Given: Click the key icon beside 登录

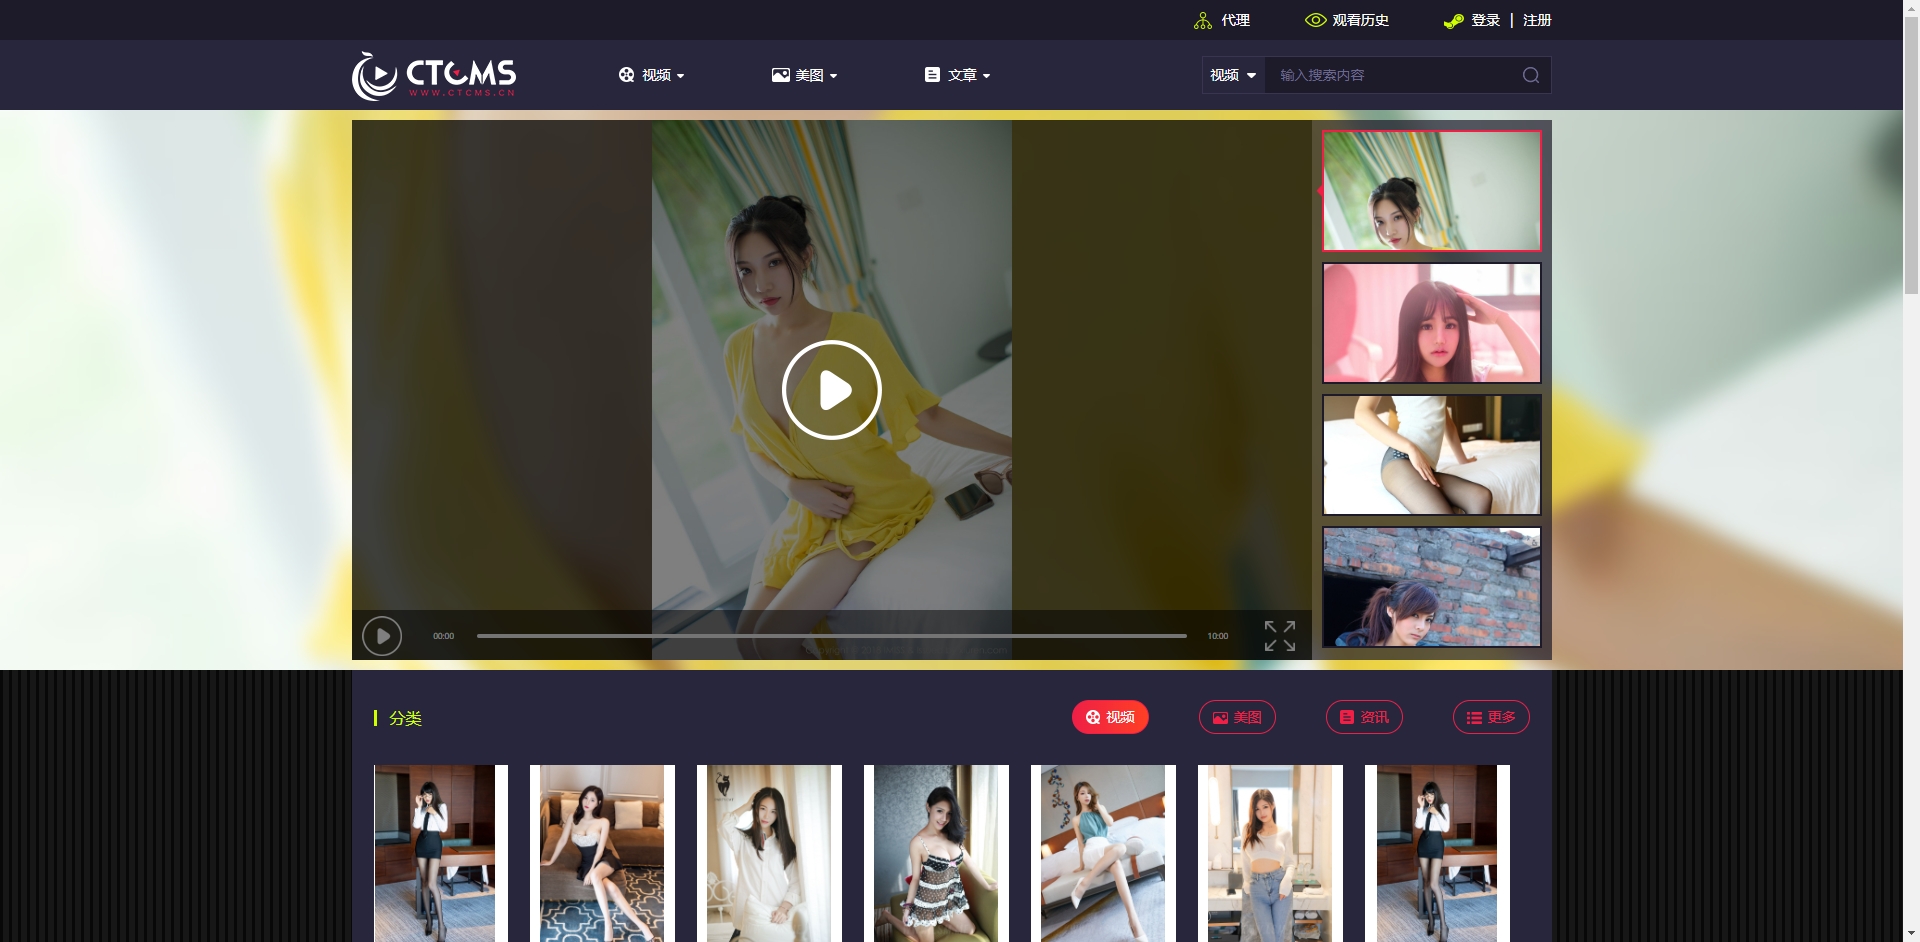Looking at the screenshot, I should click(1453, 20).
